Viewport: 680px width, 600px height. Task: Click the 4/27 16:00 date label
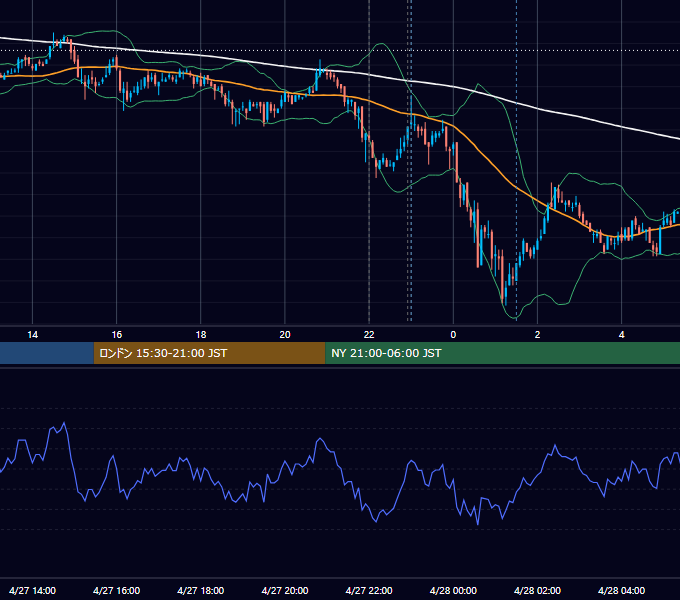tap(117, 591)
